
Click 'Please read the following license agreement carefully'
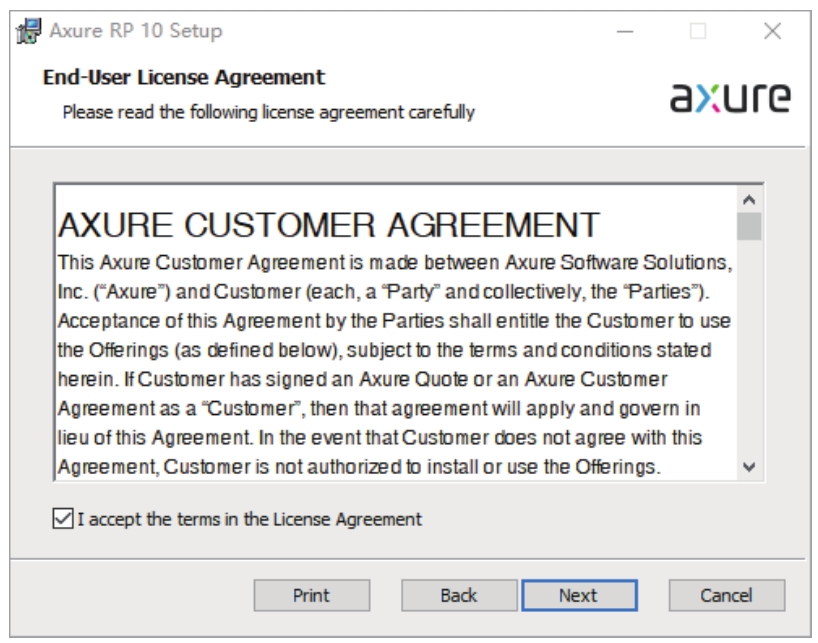(x=269, y=112)
